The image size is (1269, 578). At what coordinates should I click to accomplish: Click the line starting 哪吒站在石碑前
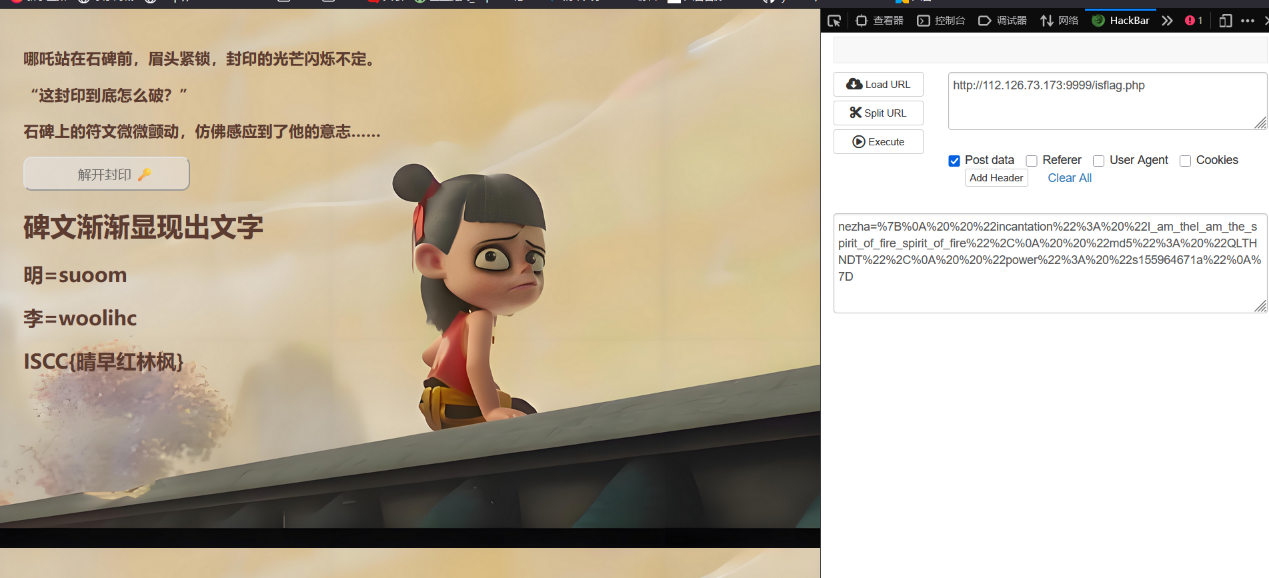click(x=200, y=59)
